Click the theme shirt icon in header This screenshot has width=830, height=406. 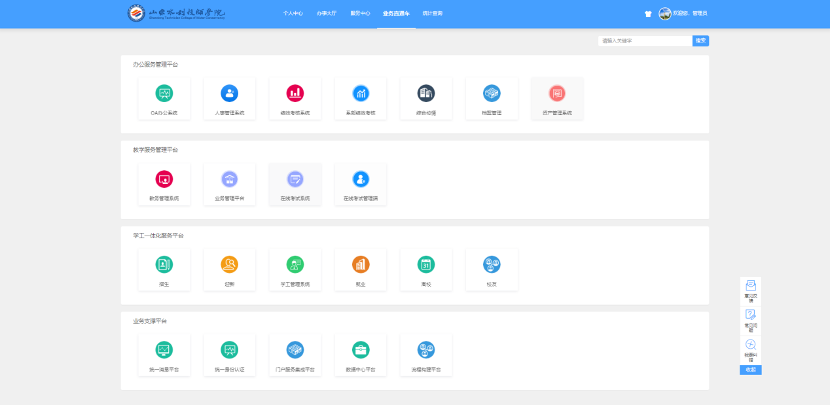coord(647,15)
